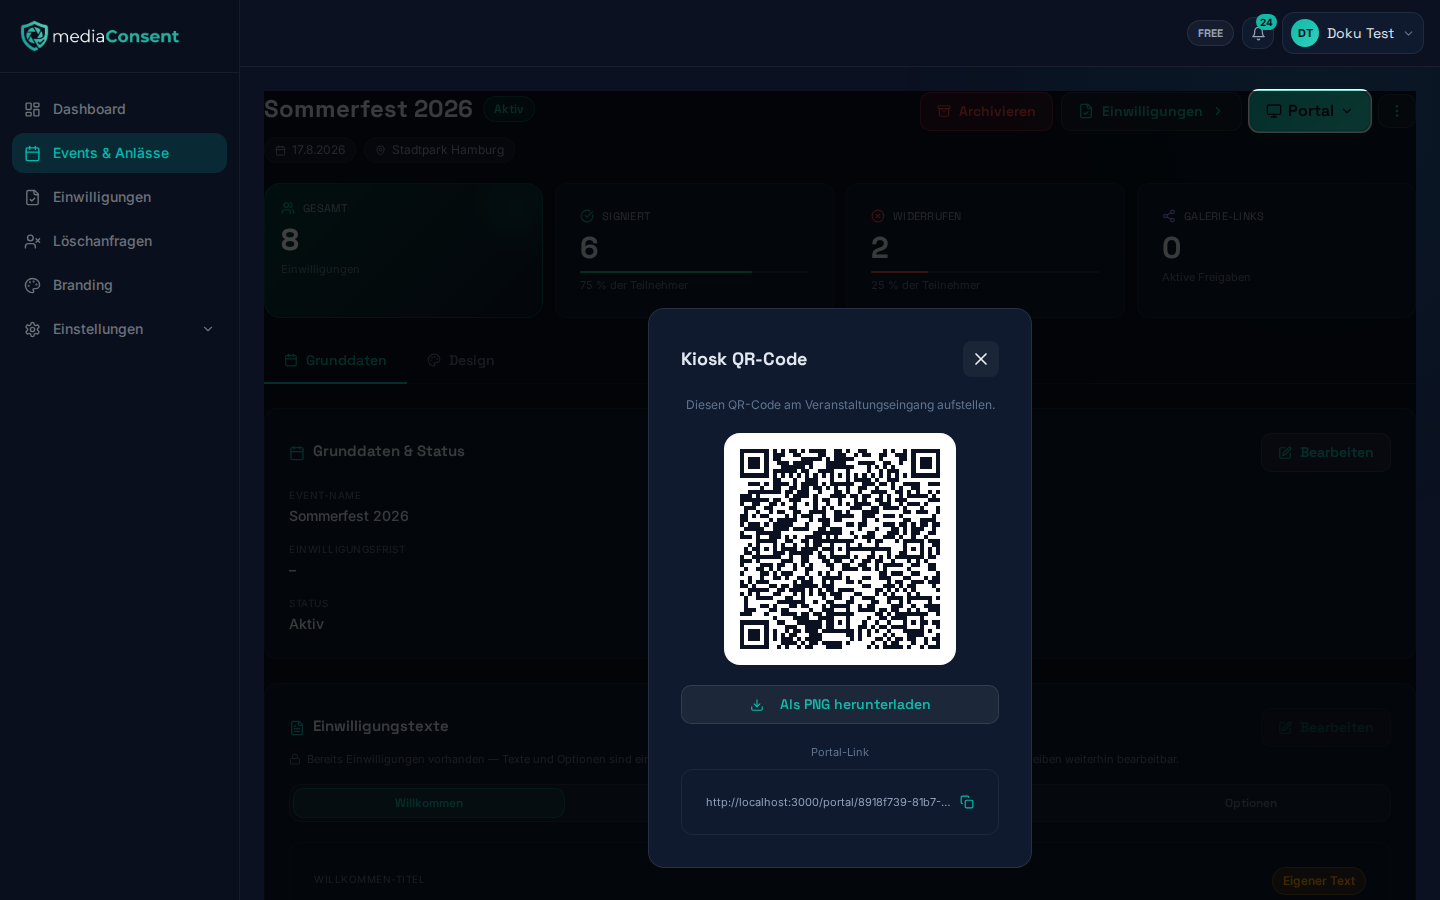This screenshot has height=900, width=1440.
Task: Click the portal link URL text
Action: 828,802
